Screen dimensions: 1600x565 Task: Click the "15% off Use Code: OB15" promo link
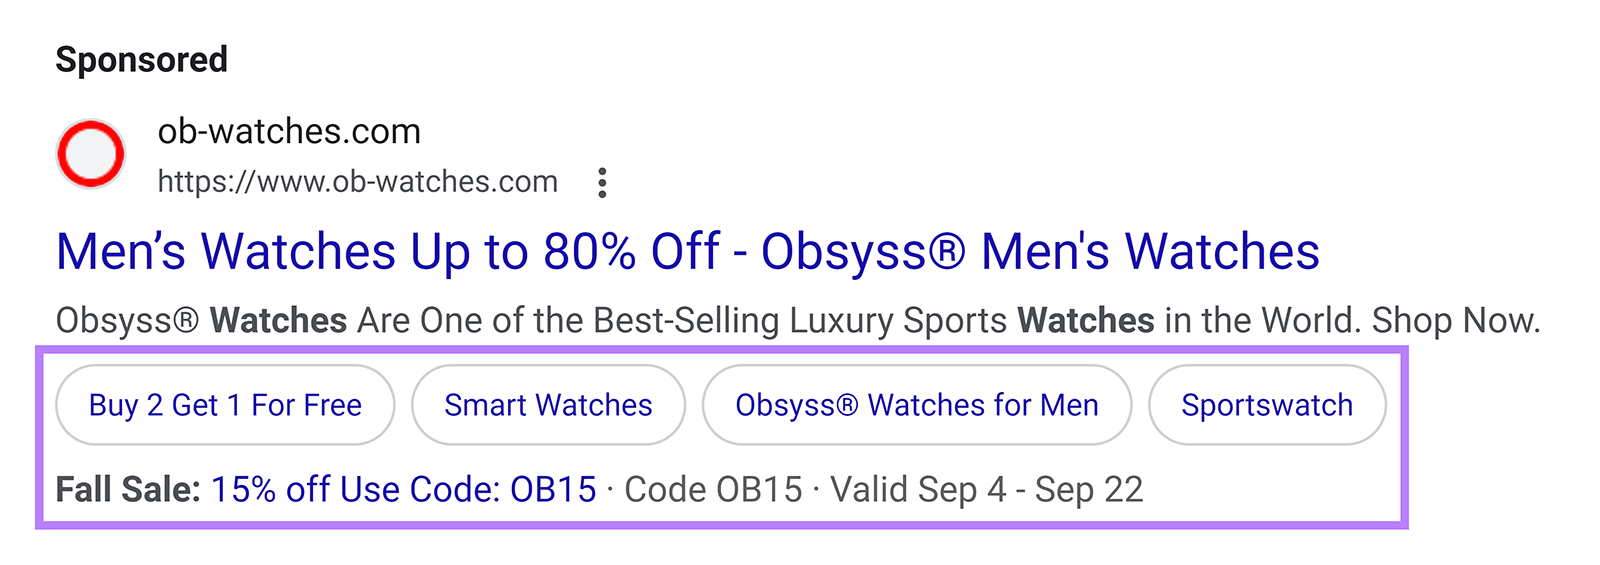[x=403, y=490]
